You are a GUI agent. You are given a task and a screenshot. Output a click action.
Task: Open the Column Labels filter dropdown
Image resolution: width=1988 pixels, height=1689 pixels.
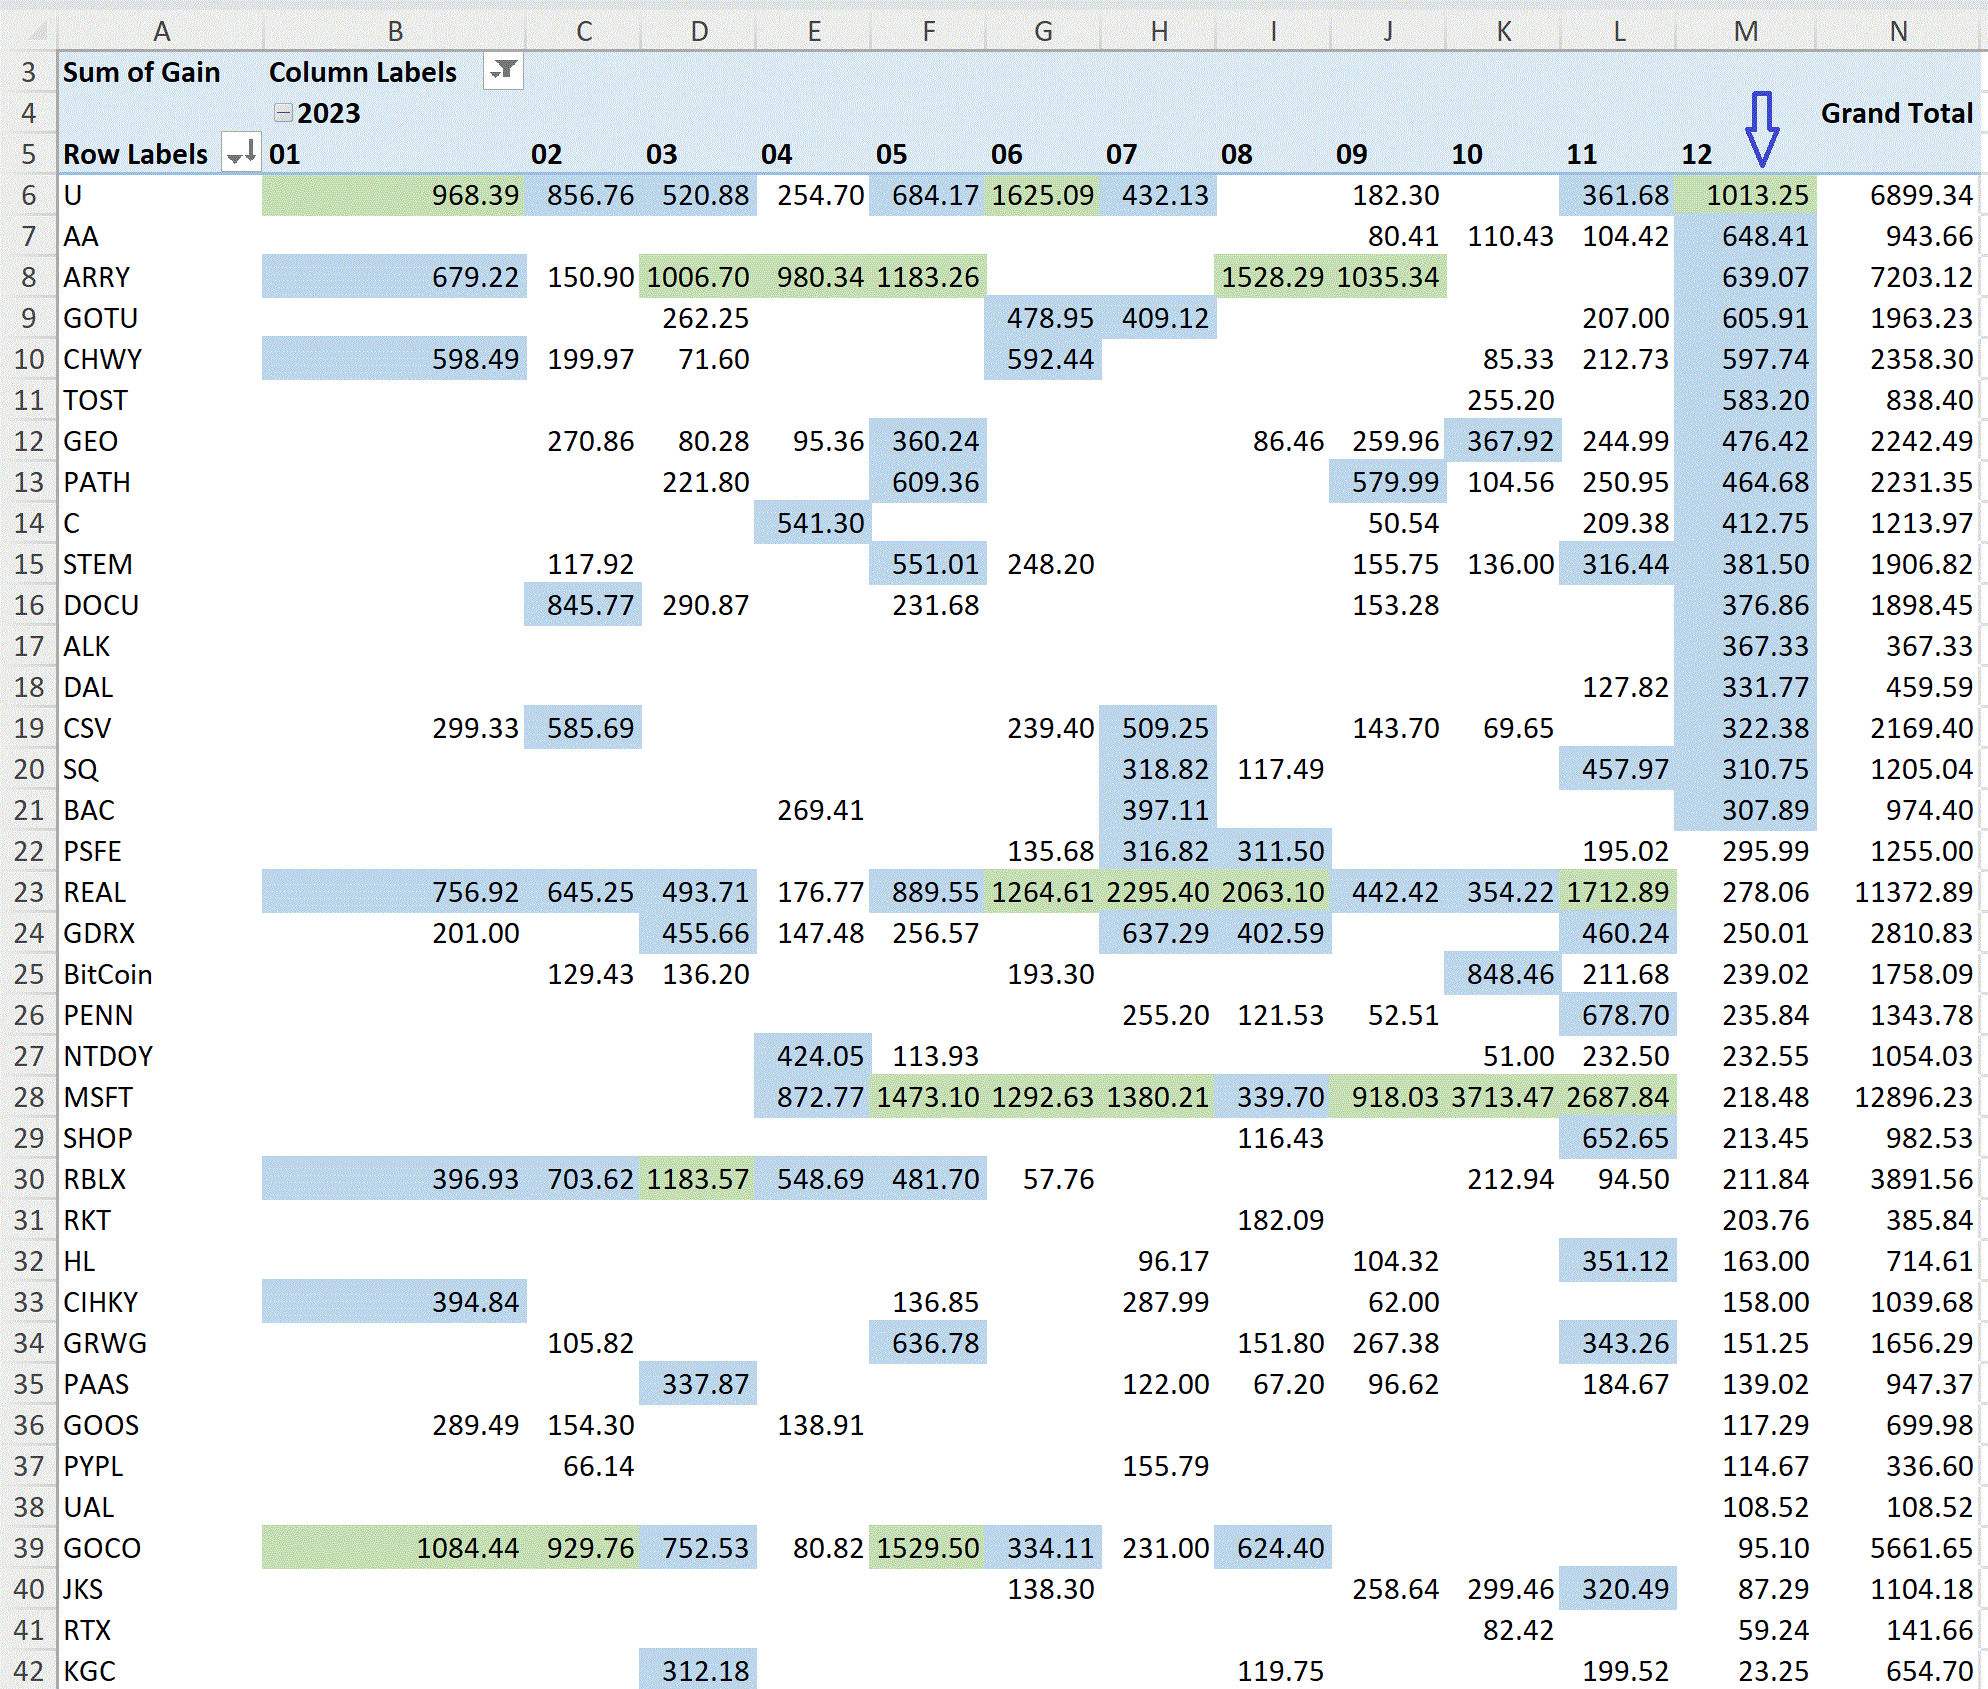[503, 71]
